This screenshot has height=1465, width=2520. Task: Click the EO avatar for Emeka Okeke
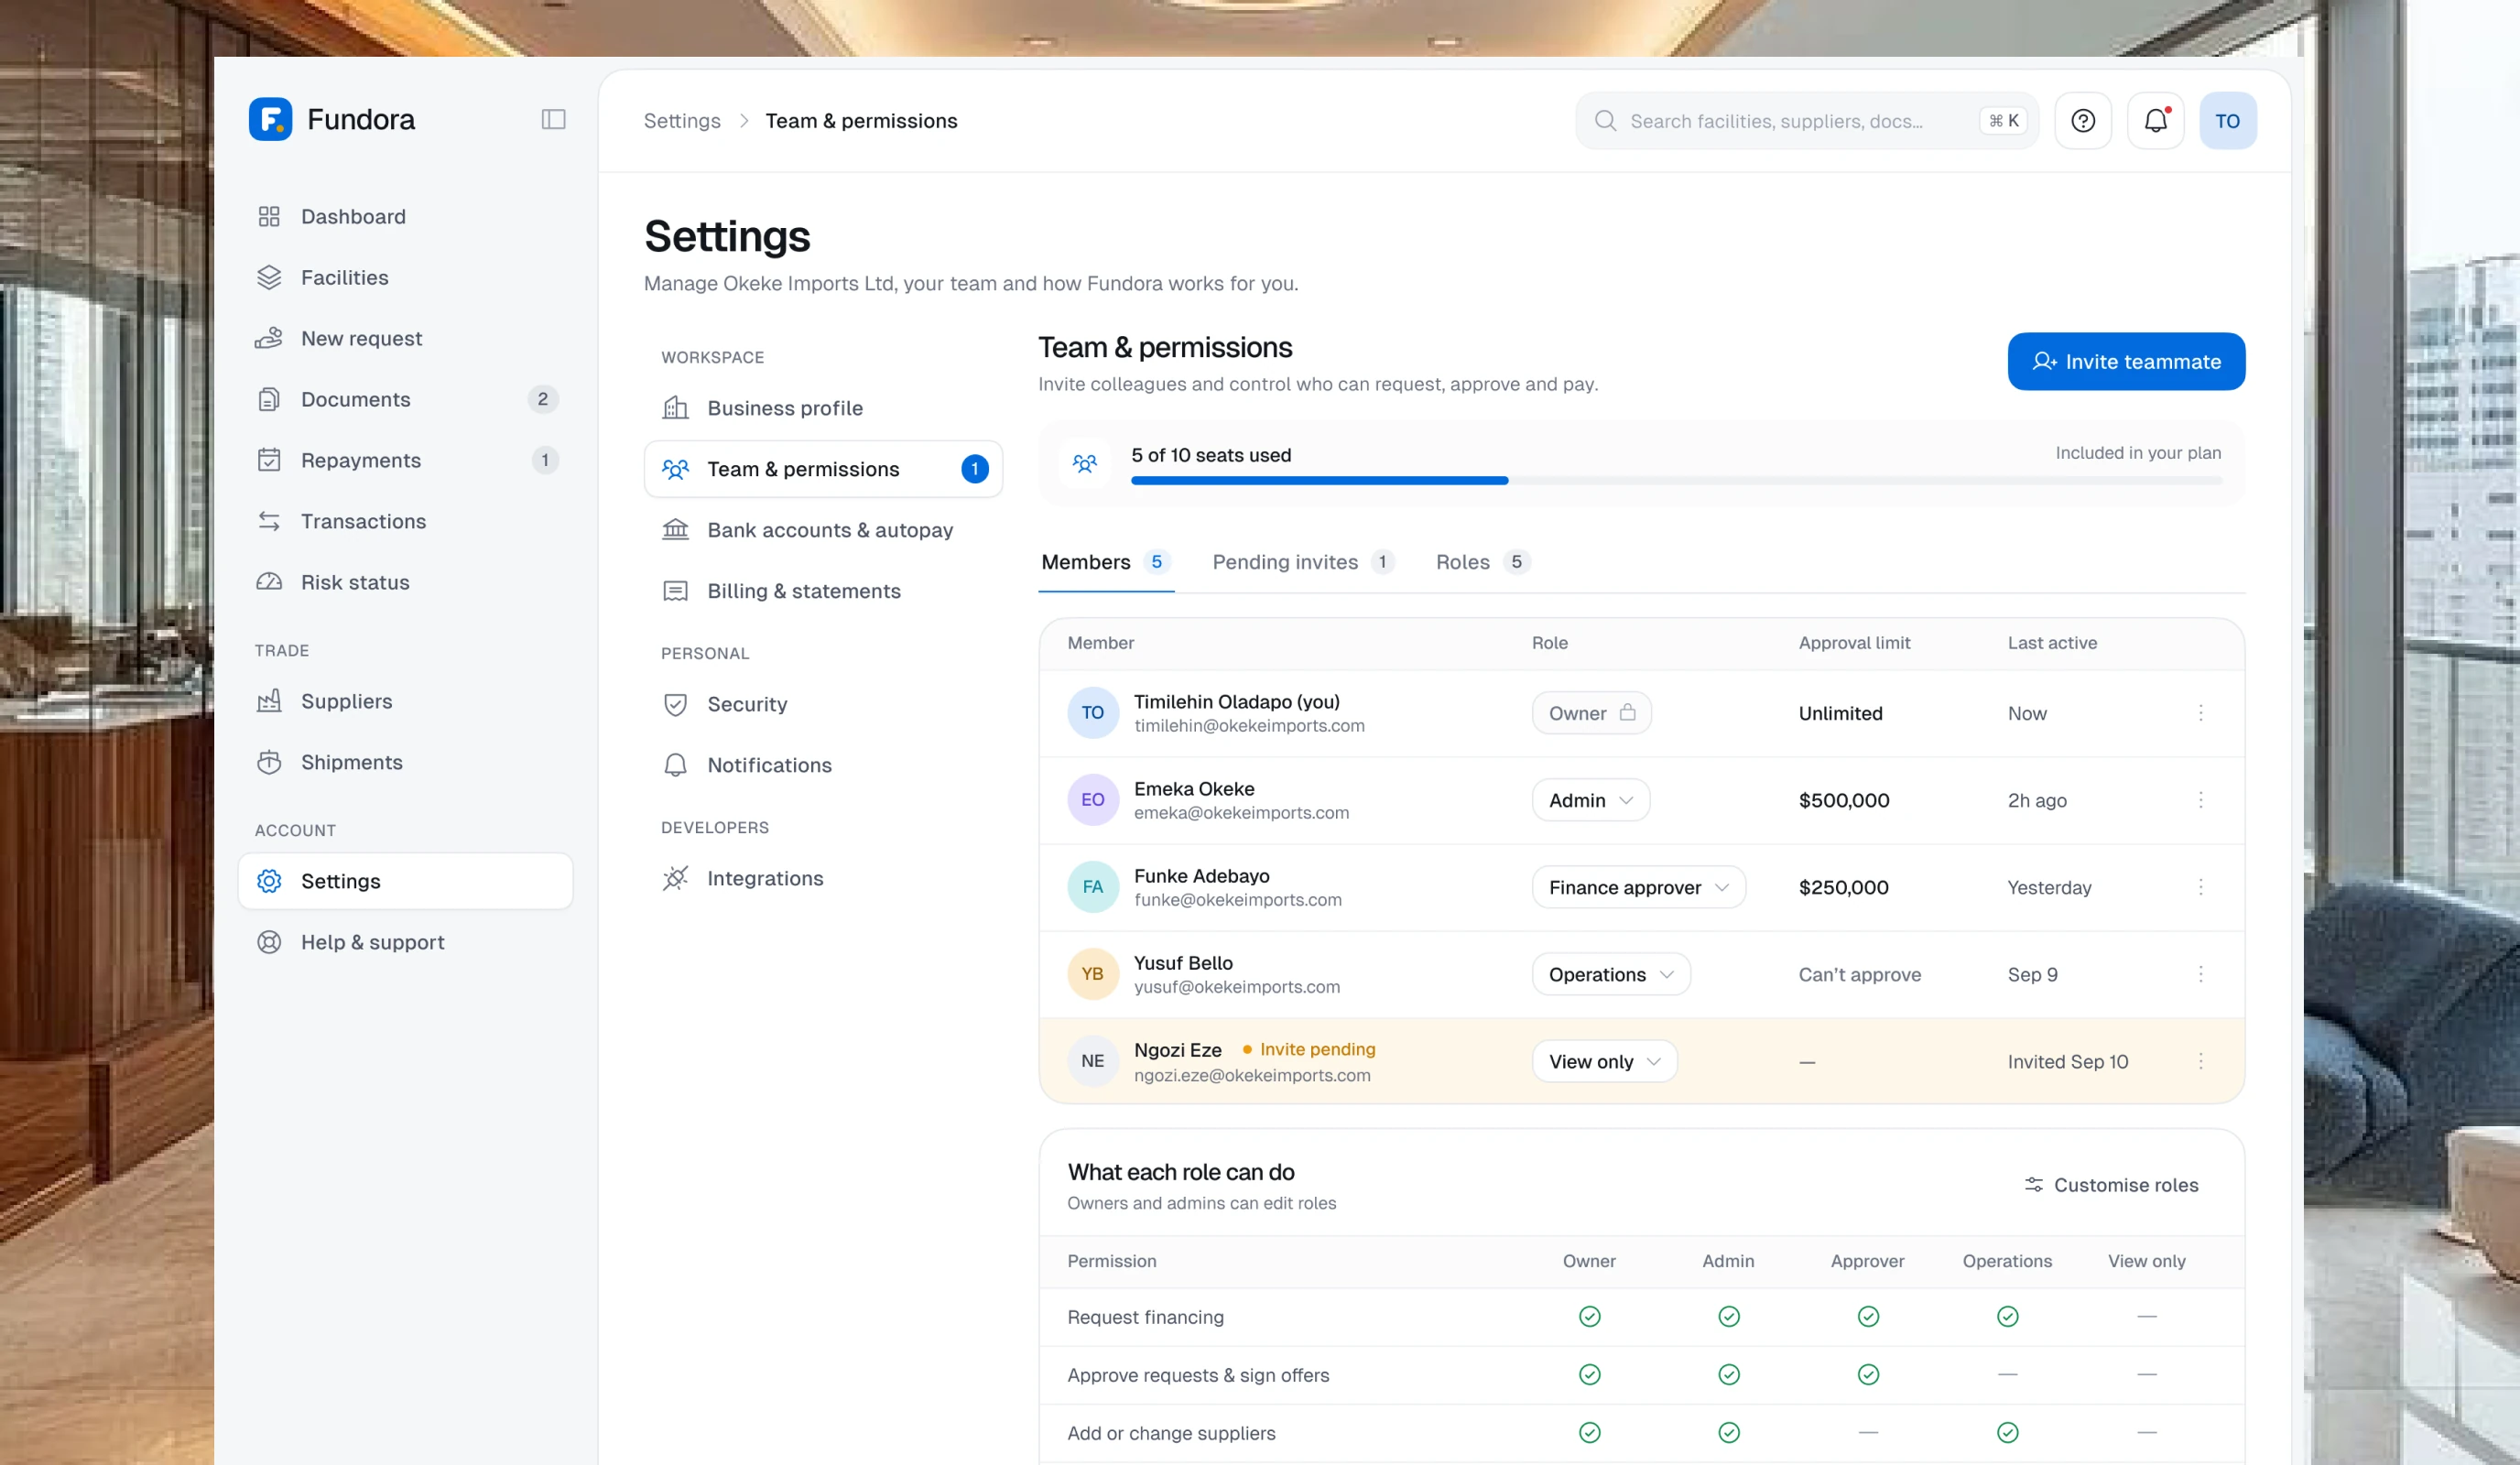pos(1093,800)
